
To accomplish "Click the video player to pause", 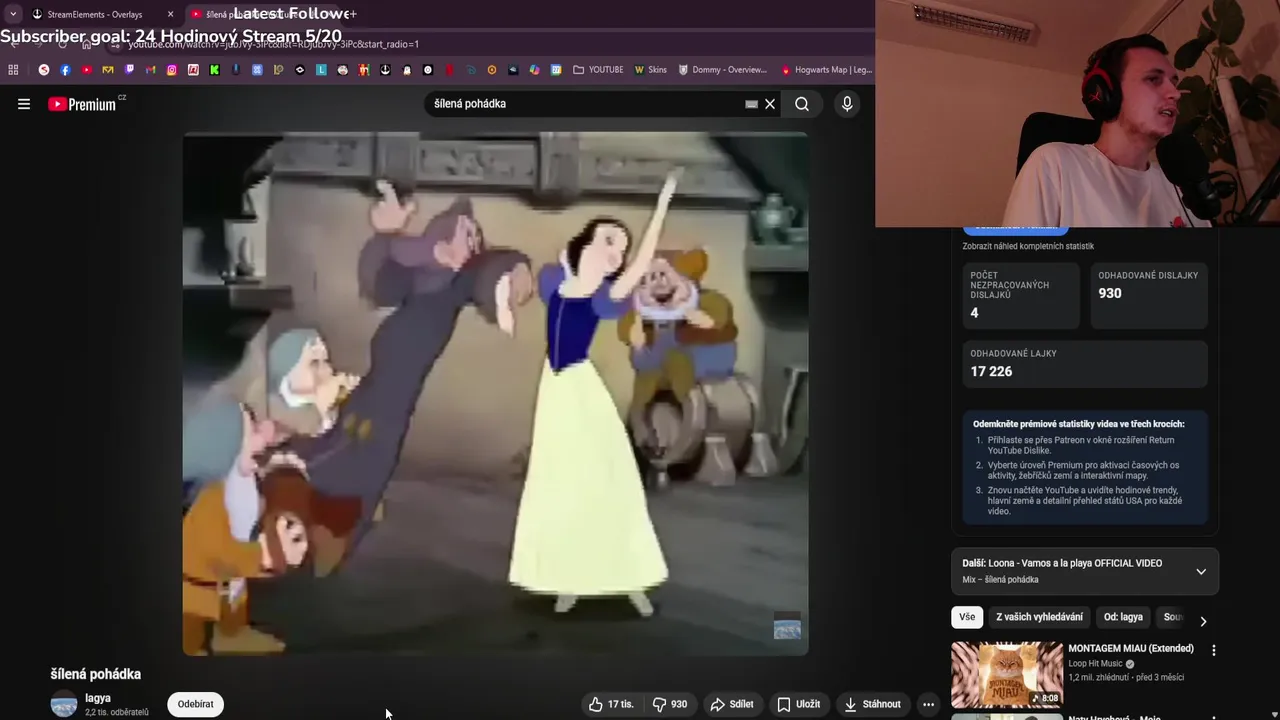I will (x=495, y=393).
